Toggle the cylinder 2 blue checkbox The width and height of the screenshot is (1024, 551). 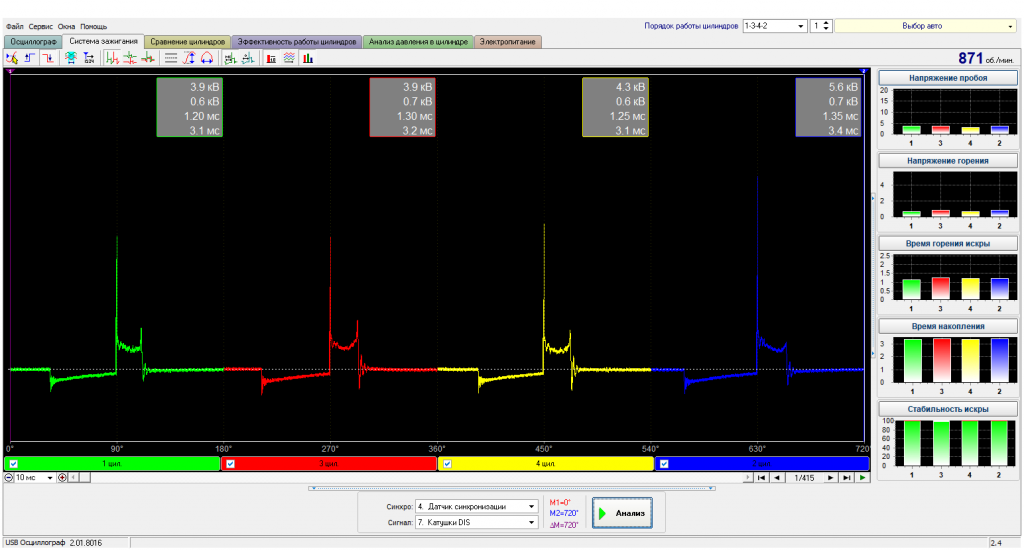664,464
